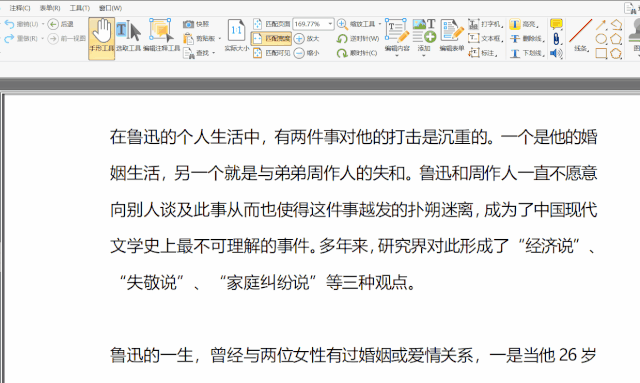Open the Edit Form (编辑表单) tool
This screenshot has height=383, width=640.
[452, 35]
